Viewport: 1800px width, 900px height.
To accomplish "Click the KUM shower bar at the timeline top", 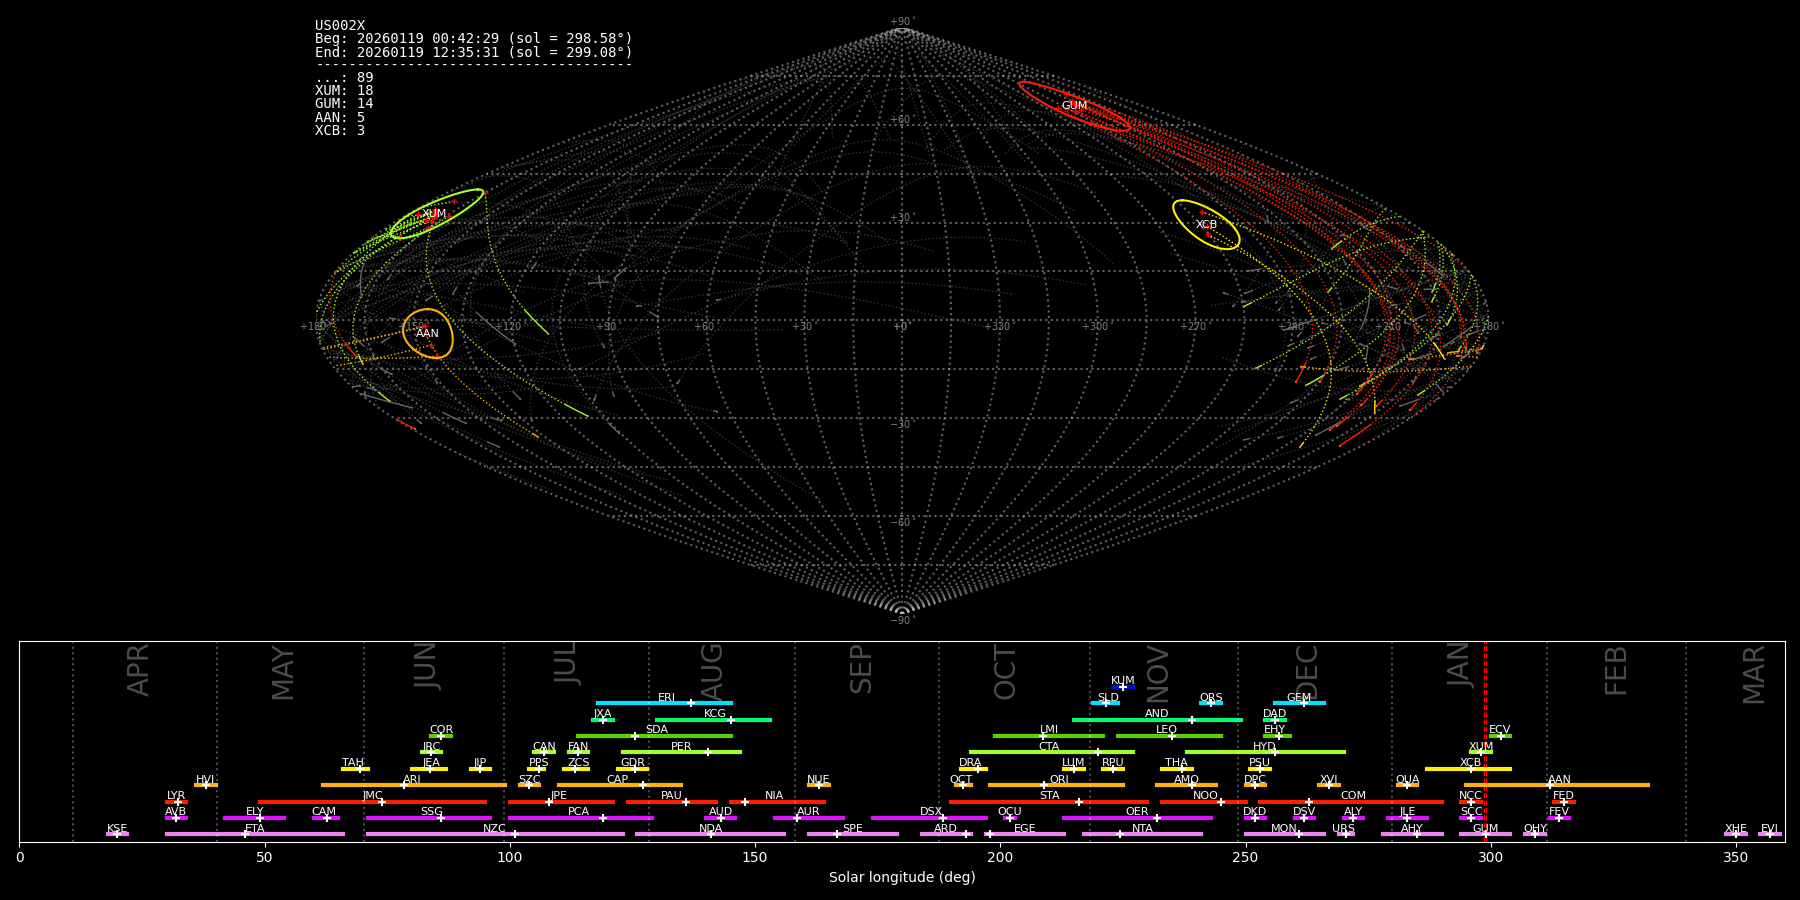I will coord(1123,687).
